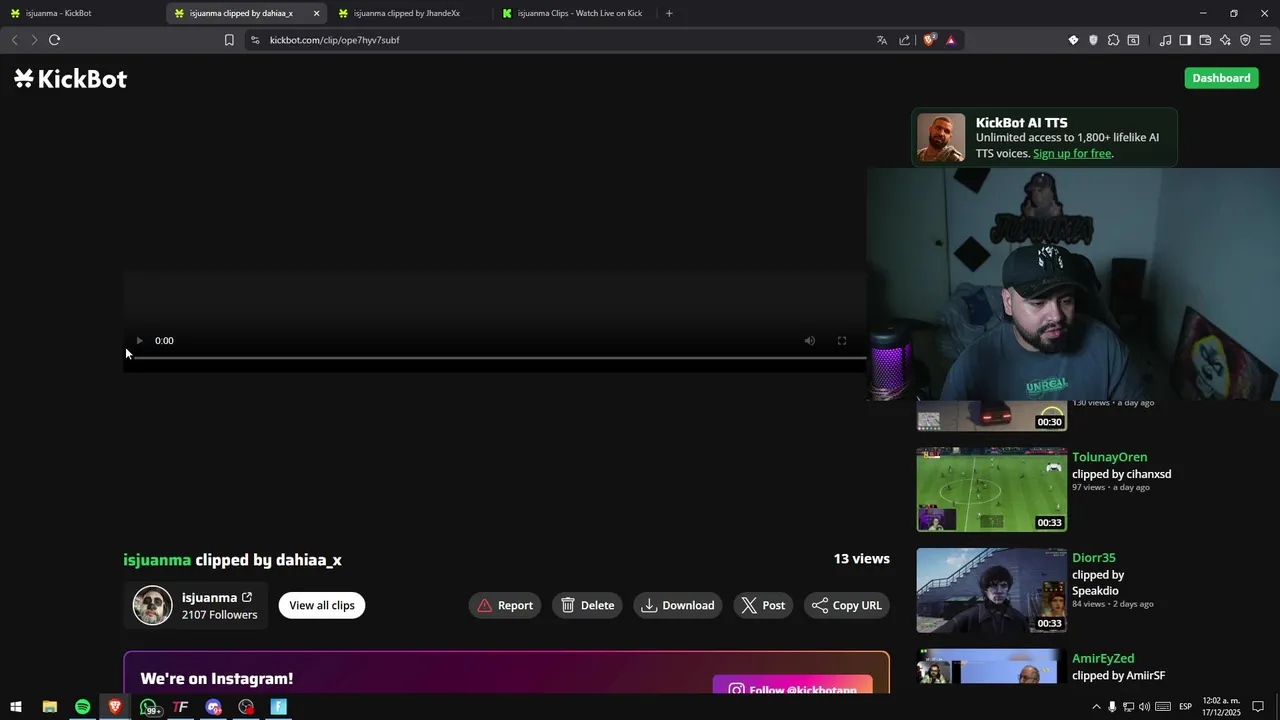Switch to isjuanma clipped by JhandeXx tab
This screenshot has width=1280, height=720.
pos(410,13)
